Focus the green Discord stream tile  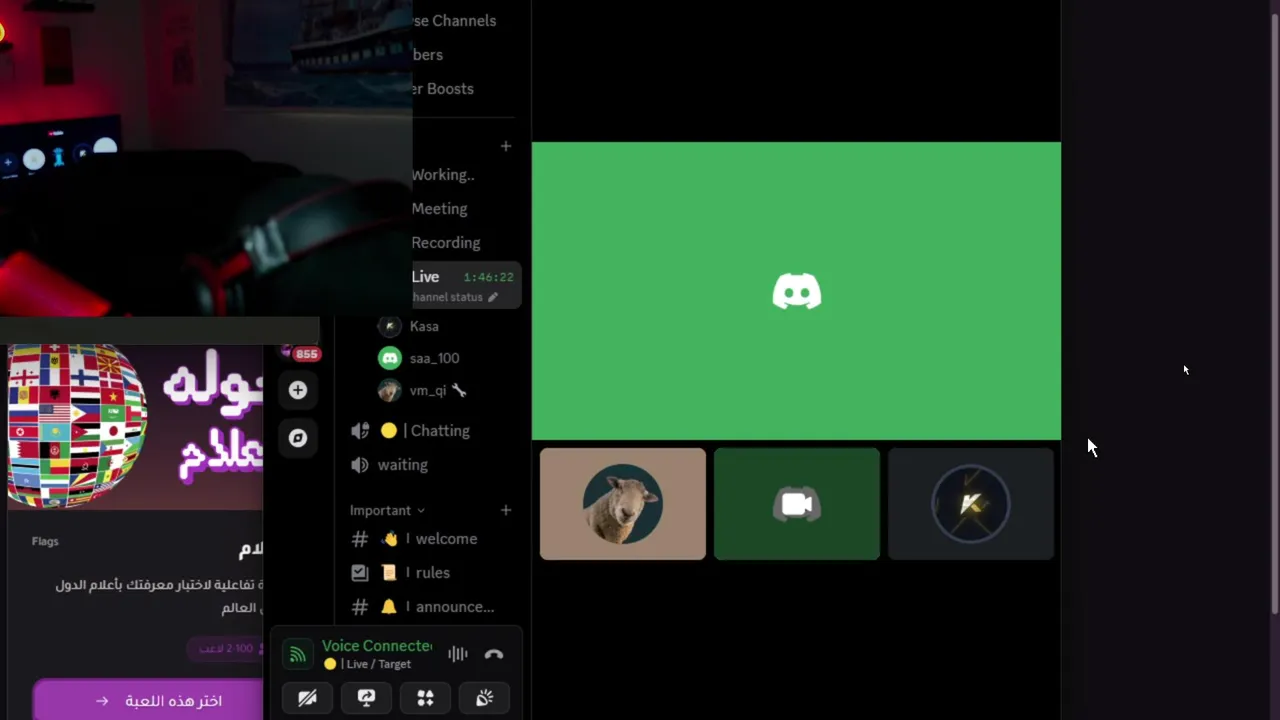coord(796,291)
